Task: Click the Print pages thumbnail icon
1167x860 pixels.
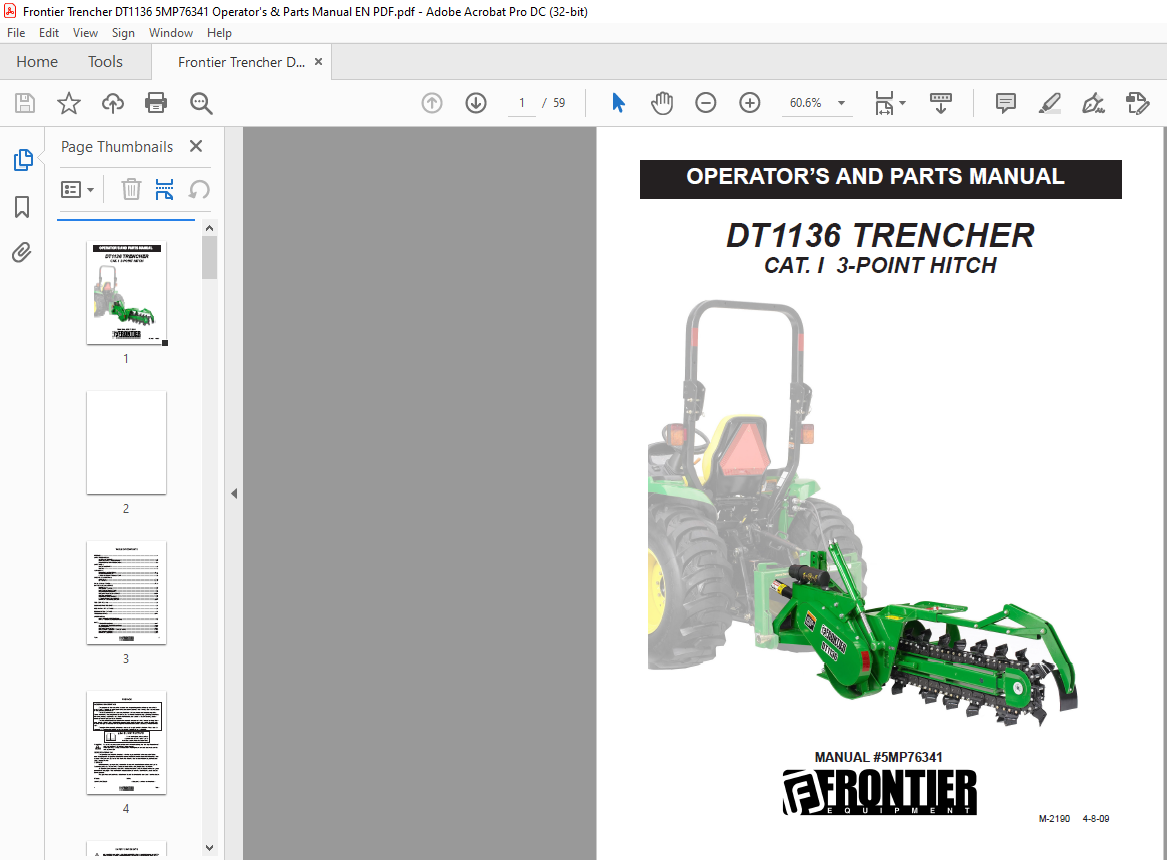Action: click(164, 189)
